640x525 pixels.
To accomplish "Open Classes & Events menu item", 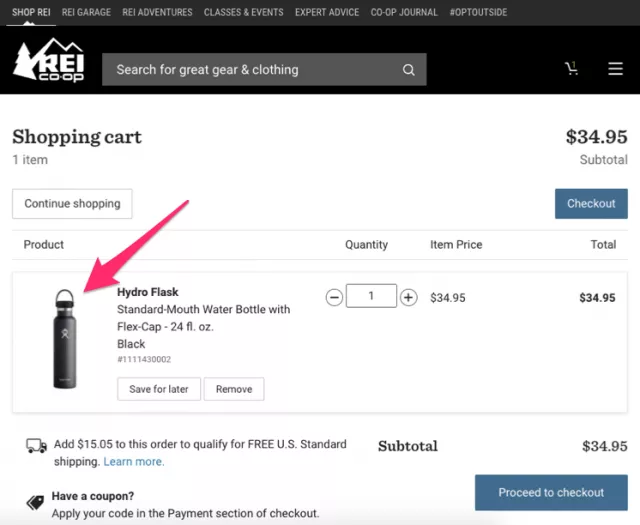I will tap(243, 12).
